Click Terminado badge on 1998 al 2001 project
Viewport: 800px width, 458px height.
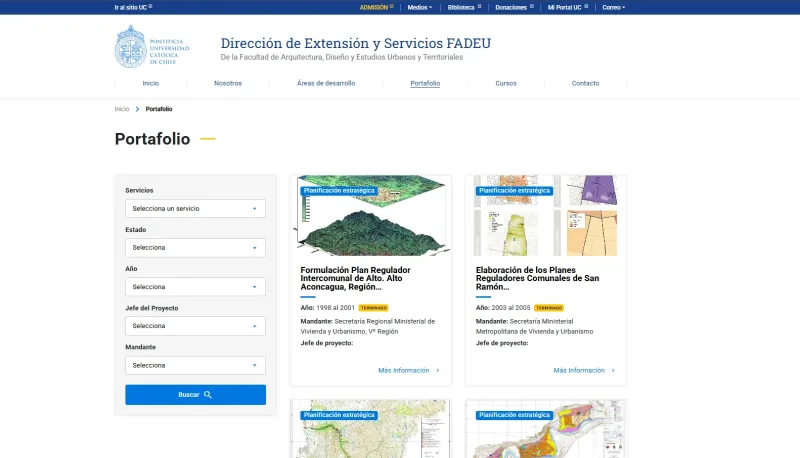(373, 308)
